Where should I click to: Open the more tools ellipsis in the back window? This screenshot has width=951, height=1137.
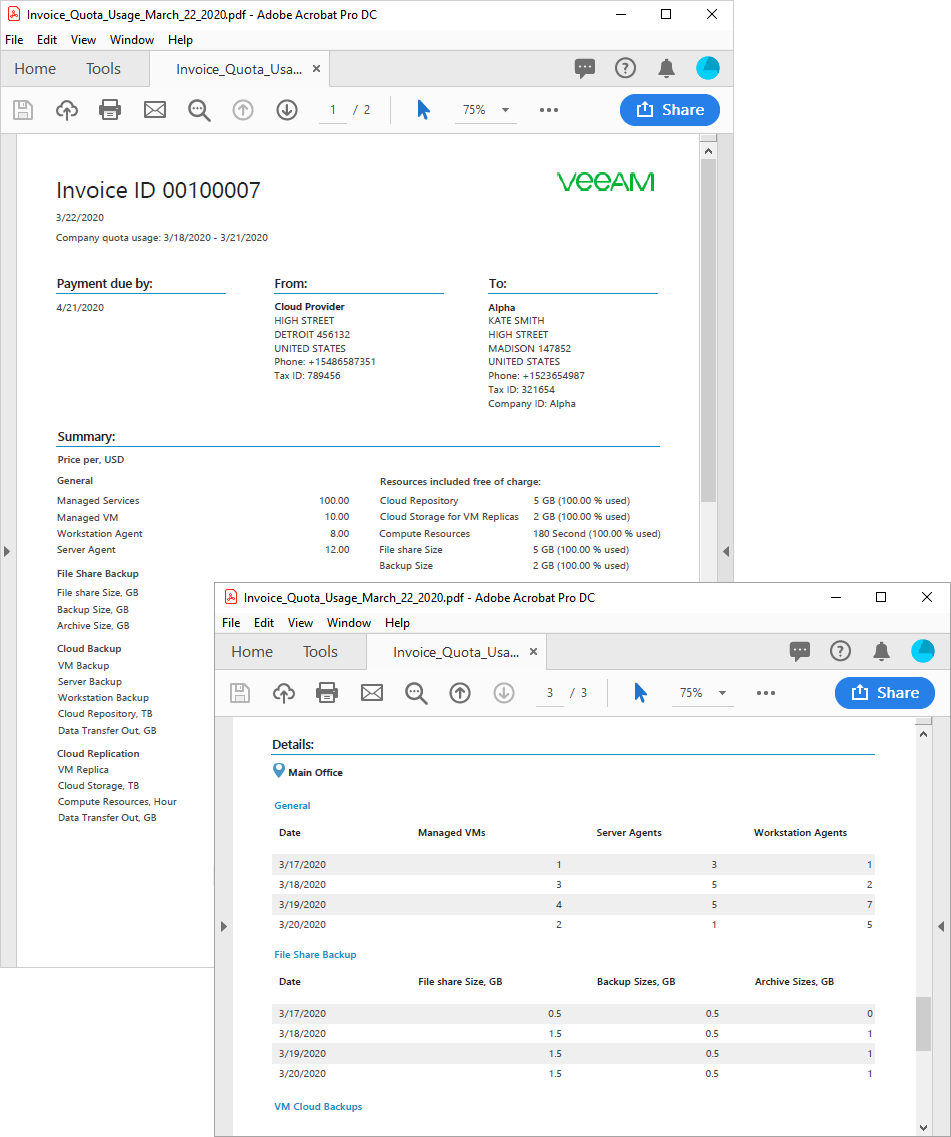[549, 110]
